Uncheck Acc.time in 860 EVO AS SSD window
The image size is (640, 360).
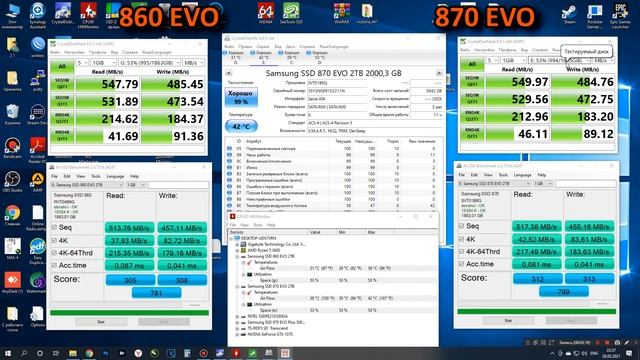(54, 266)
